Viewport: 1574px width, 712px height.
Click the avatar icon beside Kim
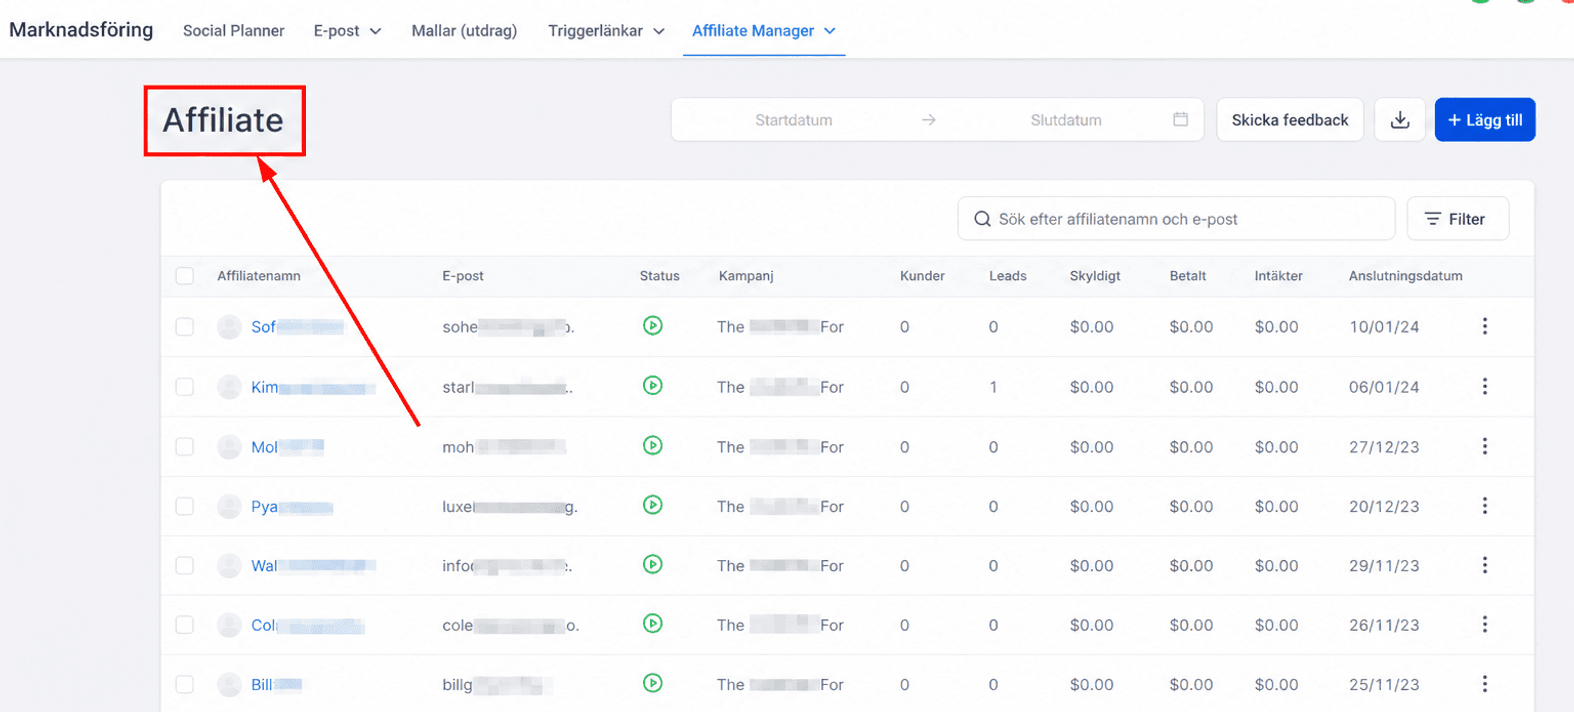pyautogui.click(x=229, y=387)
